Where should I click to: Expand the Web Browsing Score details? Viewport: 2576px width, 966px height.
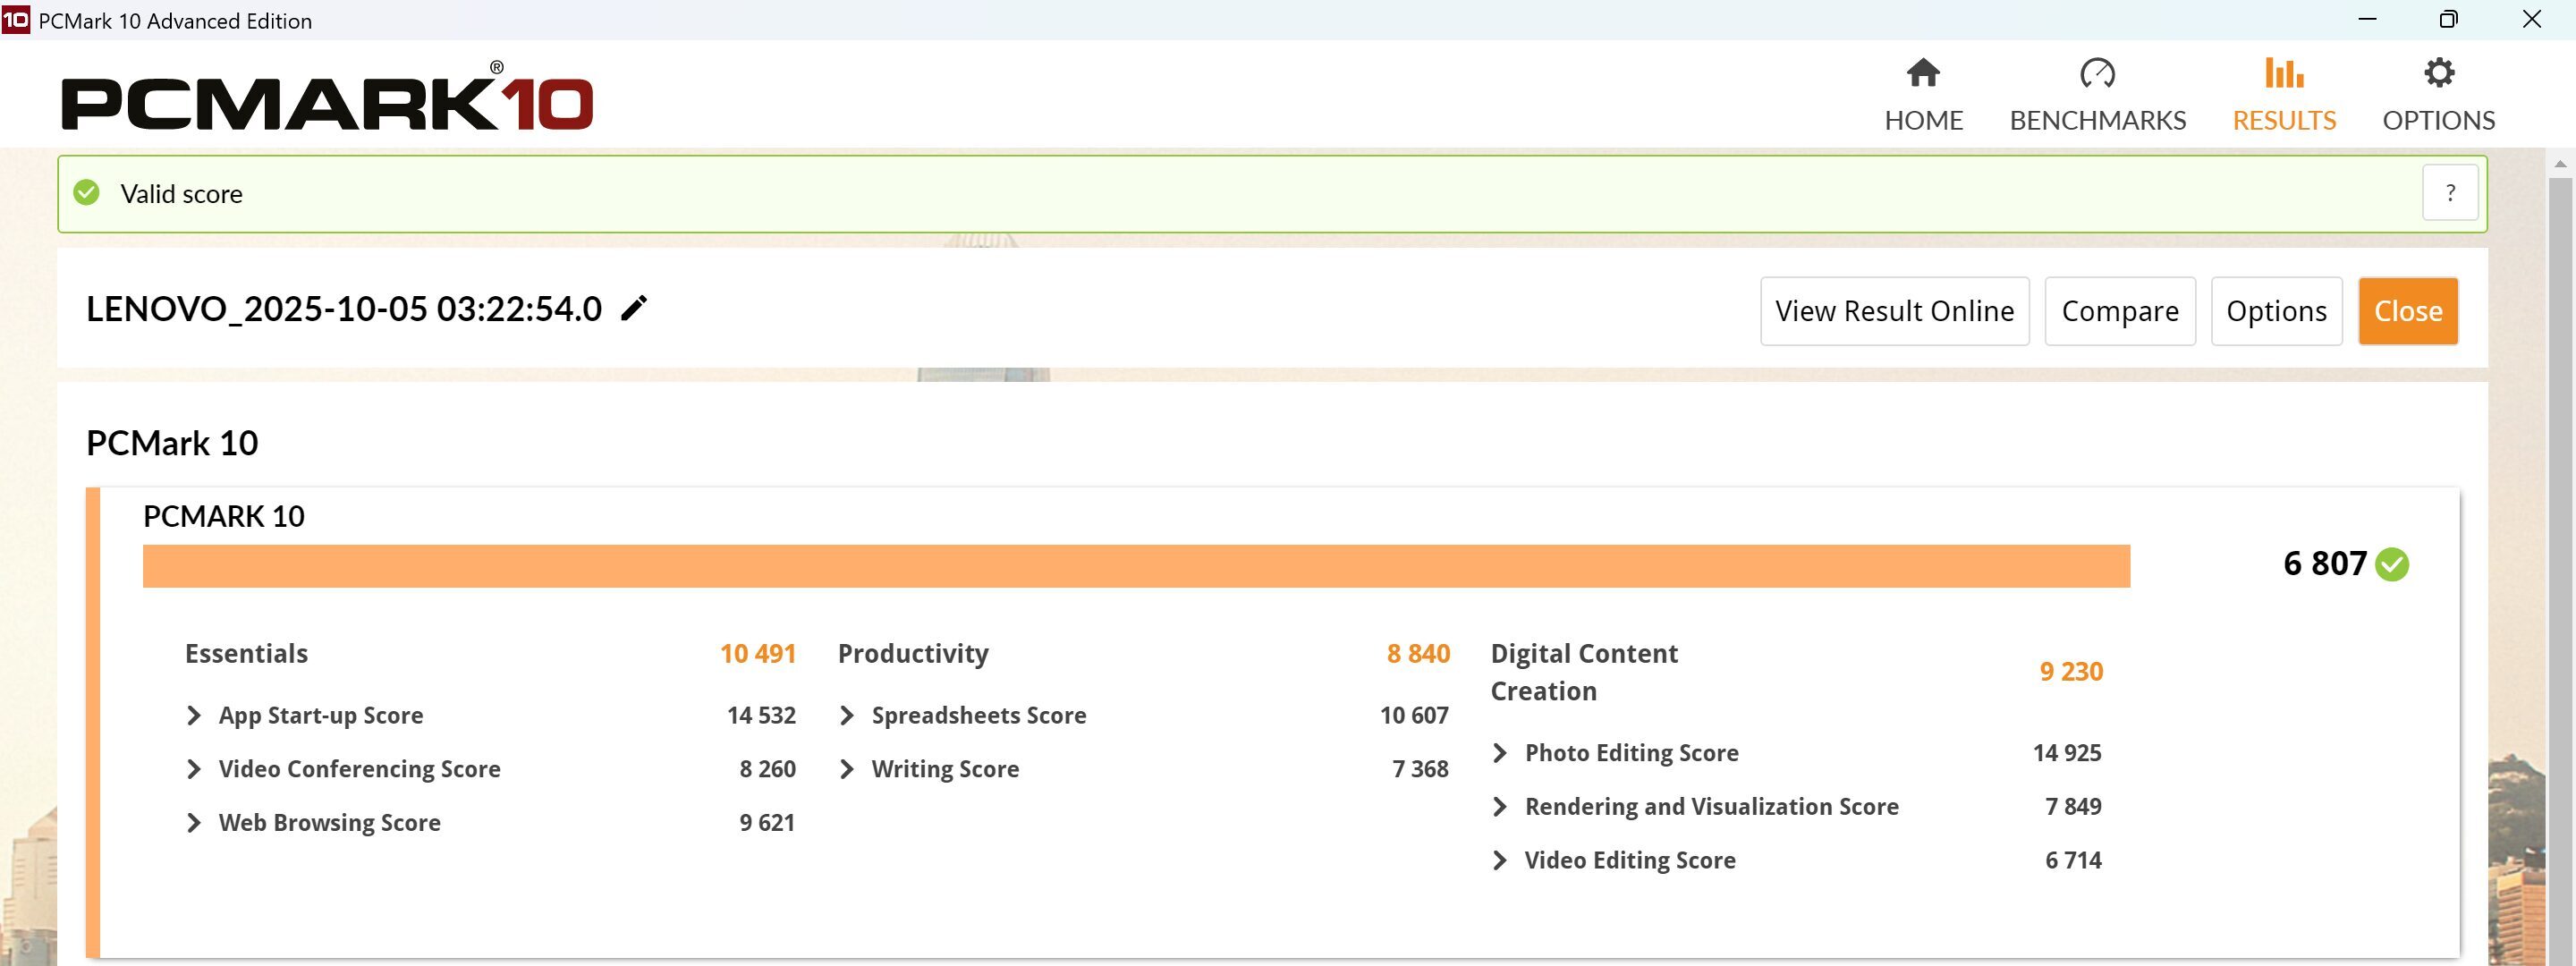[x=194, y=822]
